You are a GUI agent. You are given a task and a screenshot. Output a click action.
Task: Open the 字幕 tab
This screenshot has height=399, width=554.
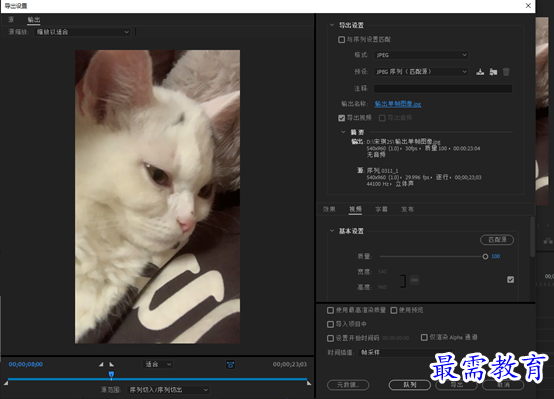click(x=381, y=209)
